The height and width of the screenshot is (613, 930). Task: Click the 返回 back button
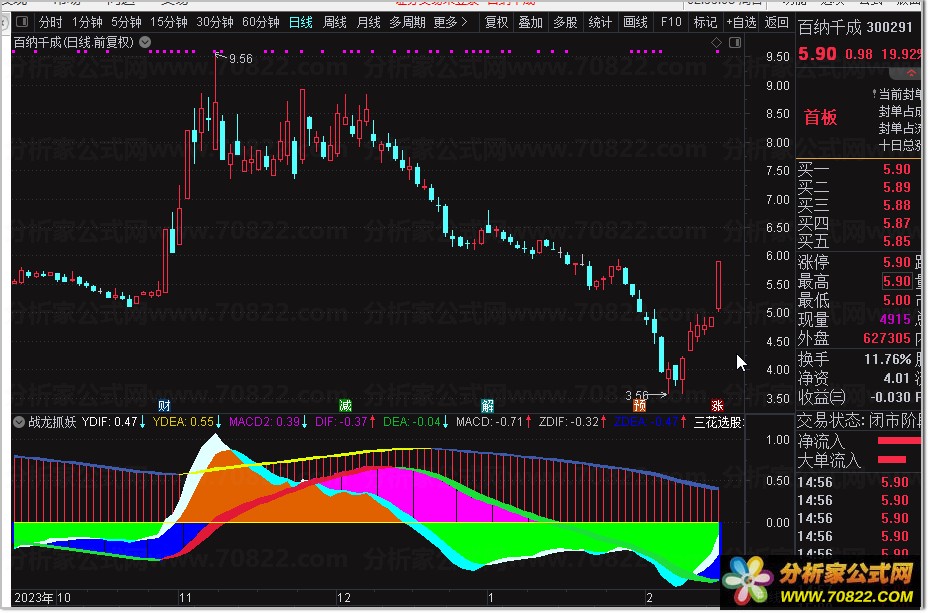point(776,23)
